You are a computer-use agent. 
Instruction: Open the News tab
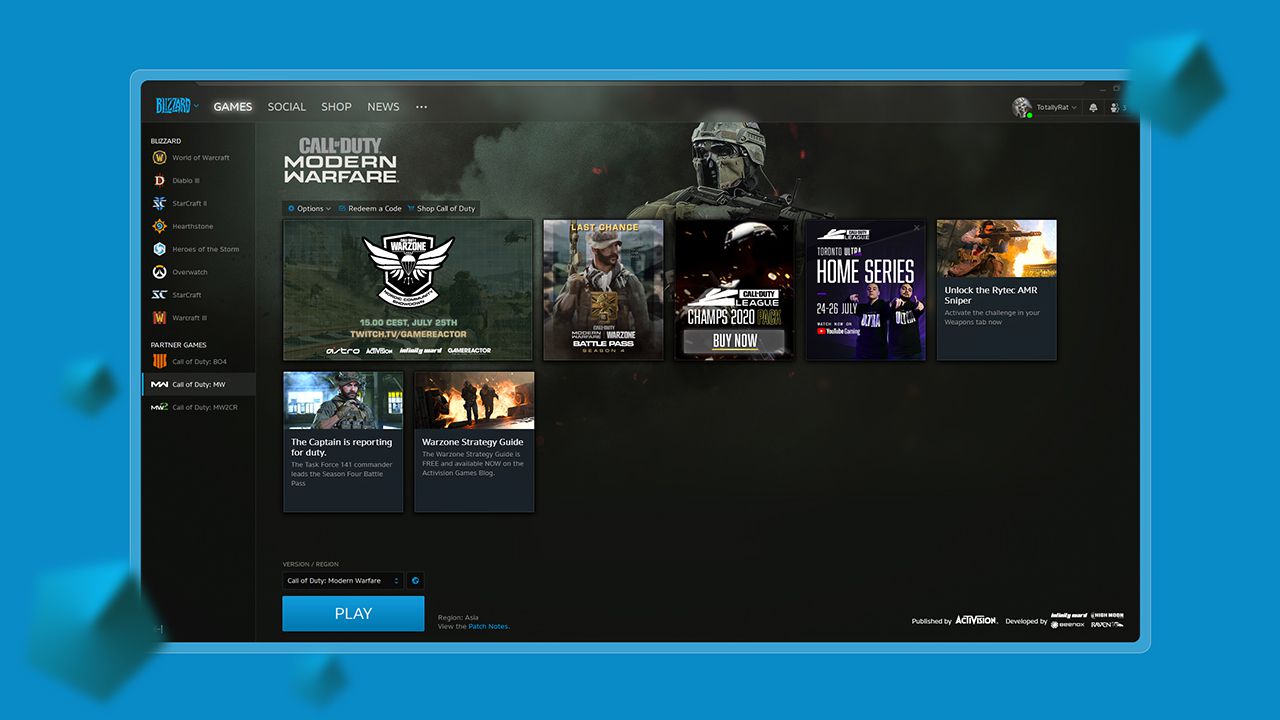pos(383,107)
